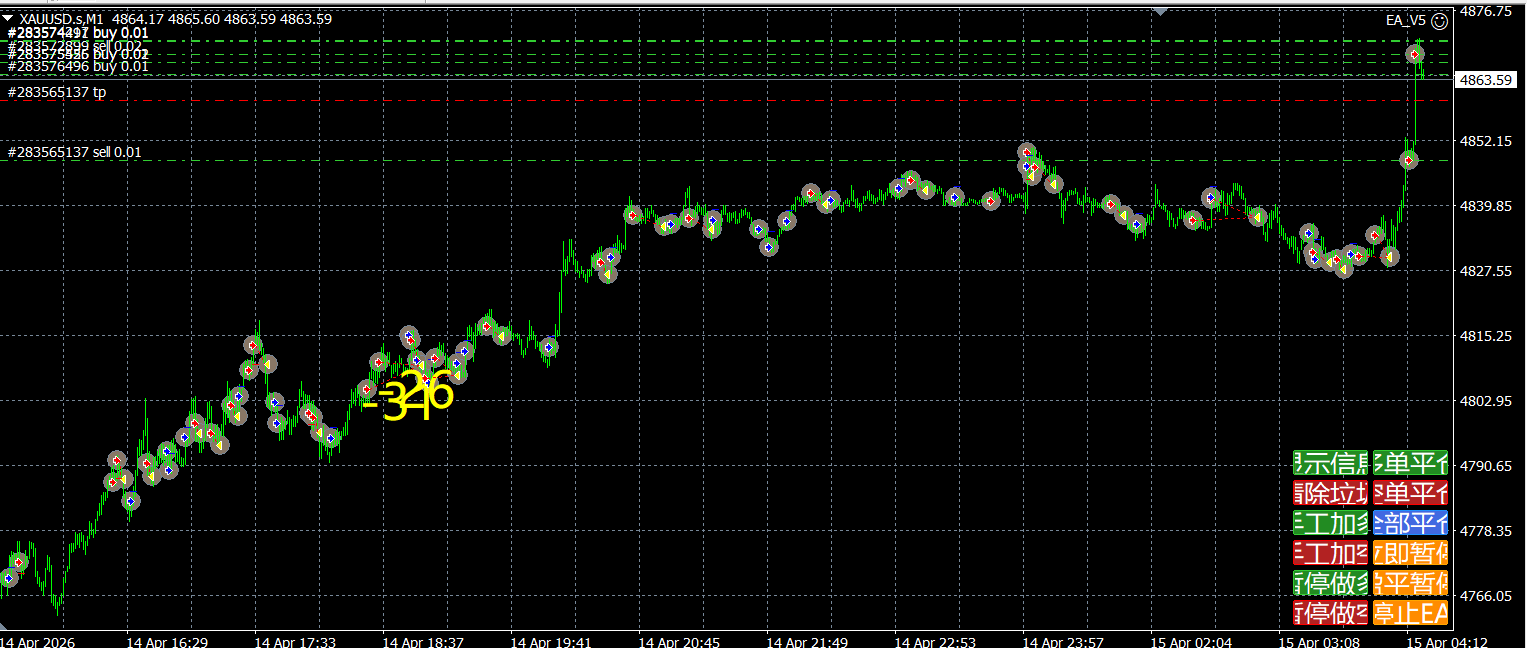Click the EA_V5 expert advisor label

pyautogui.click(x=1407, y=20)
